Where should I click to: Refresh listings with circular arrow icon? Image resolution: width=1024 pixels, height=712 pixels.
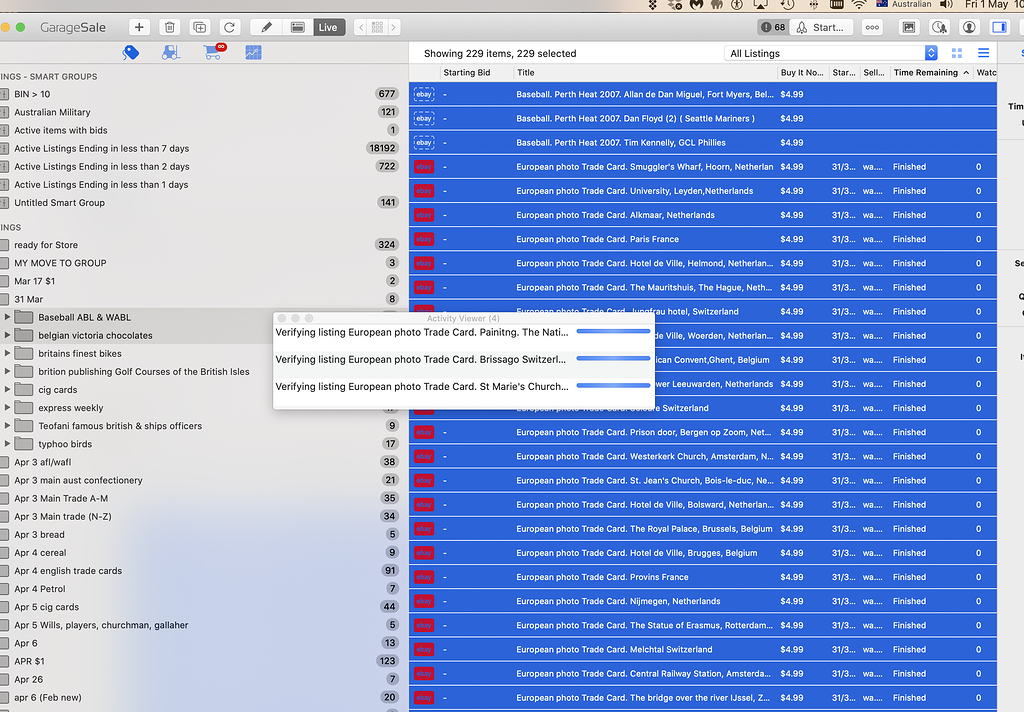click(x=229, y=27)
